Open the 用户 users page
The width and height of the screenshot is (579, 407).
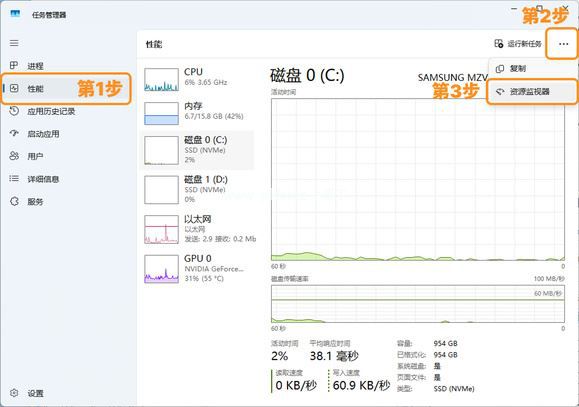point(35,156)
